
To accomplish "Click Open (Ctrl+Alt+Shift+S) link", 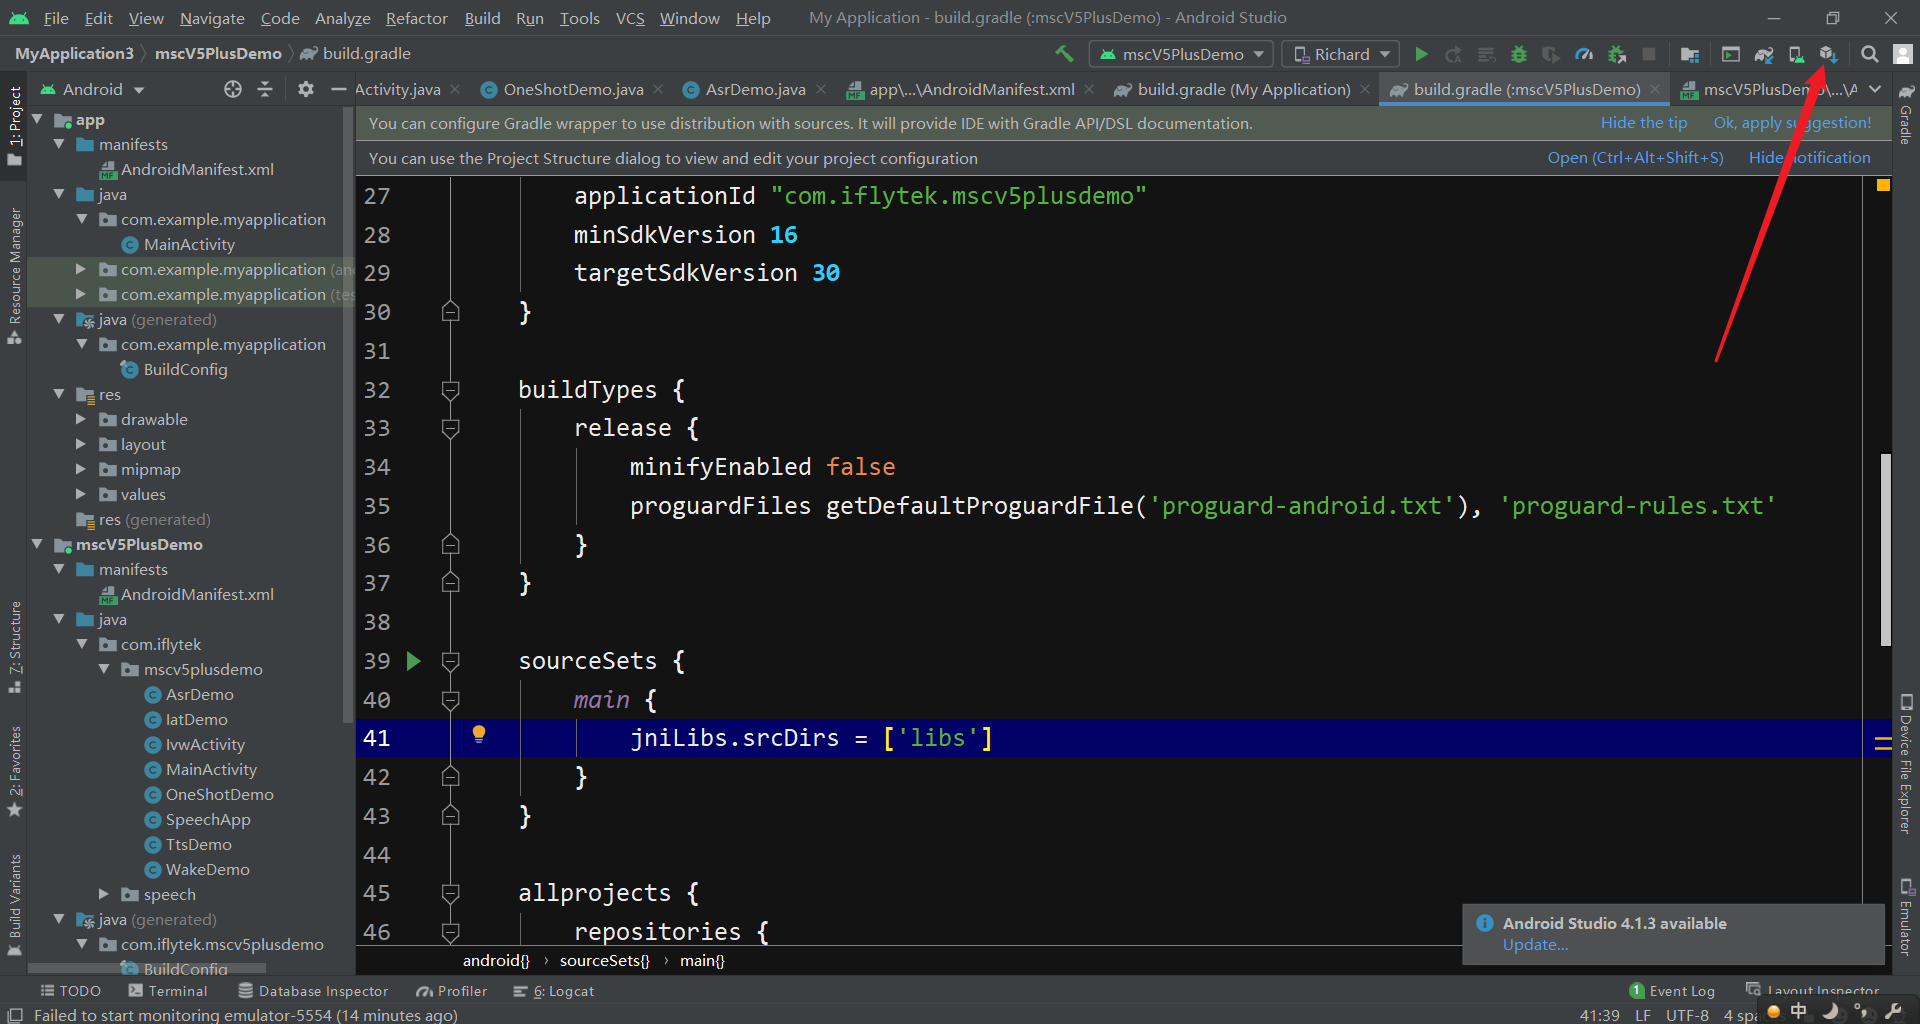I will click(x=1635, y=158).
